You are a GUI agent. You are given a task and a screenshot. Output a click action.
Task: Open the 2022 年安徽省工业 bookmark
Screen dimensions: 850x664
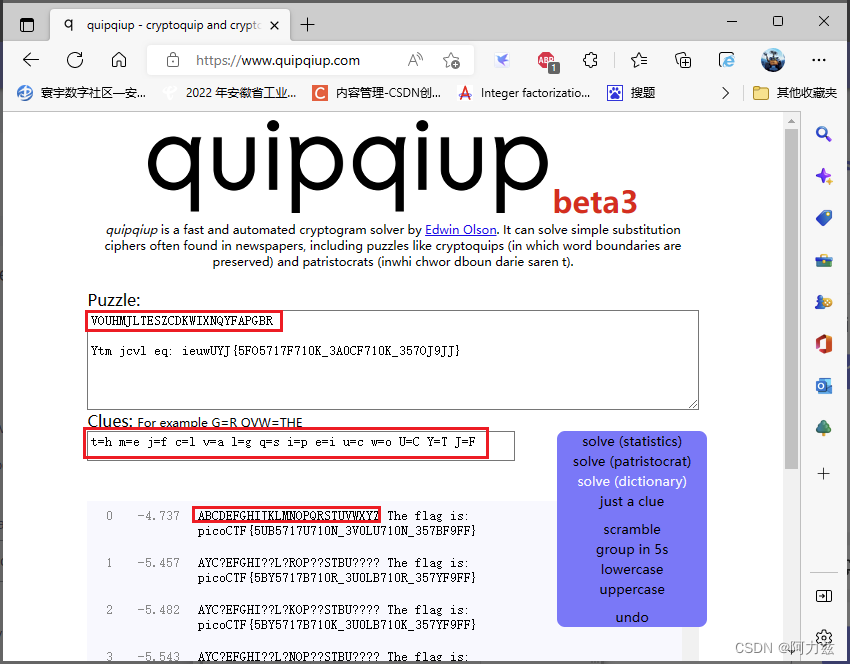coord(230,93)
